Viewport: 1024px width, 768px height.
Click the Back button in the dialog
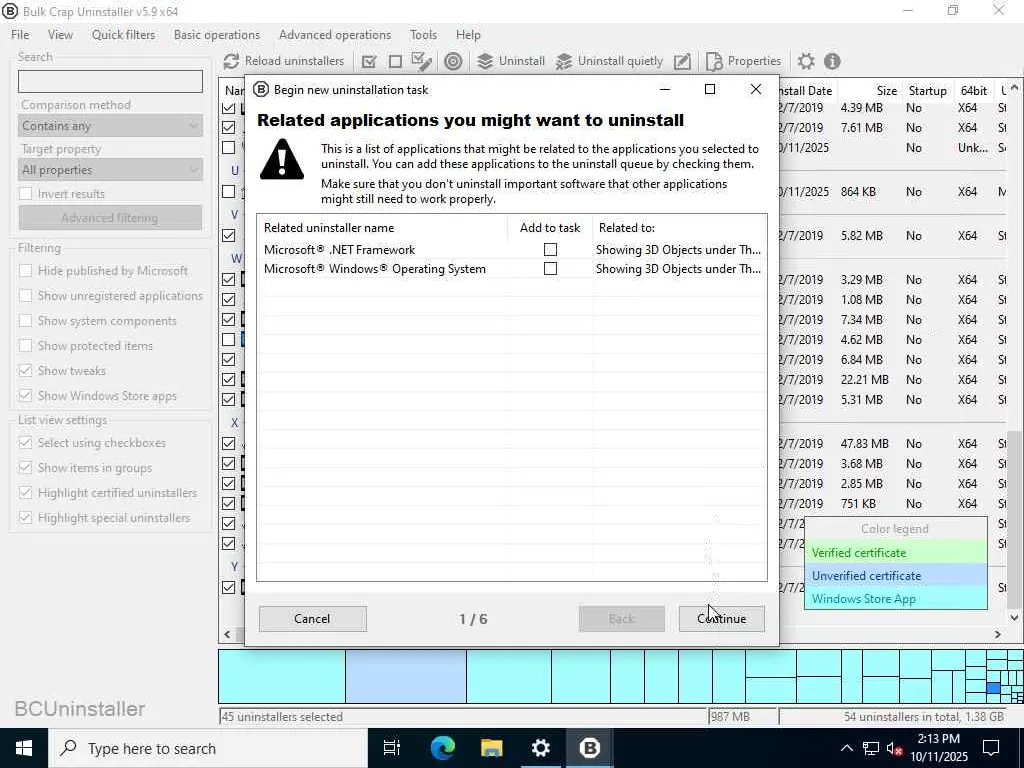622,618
